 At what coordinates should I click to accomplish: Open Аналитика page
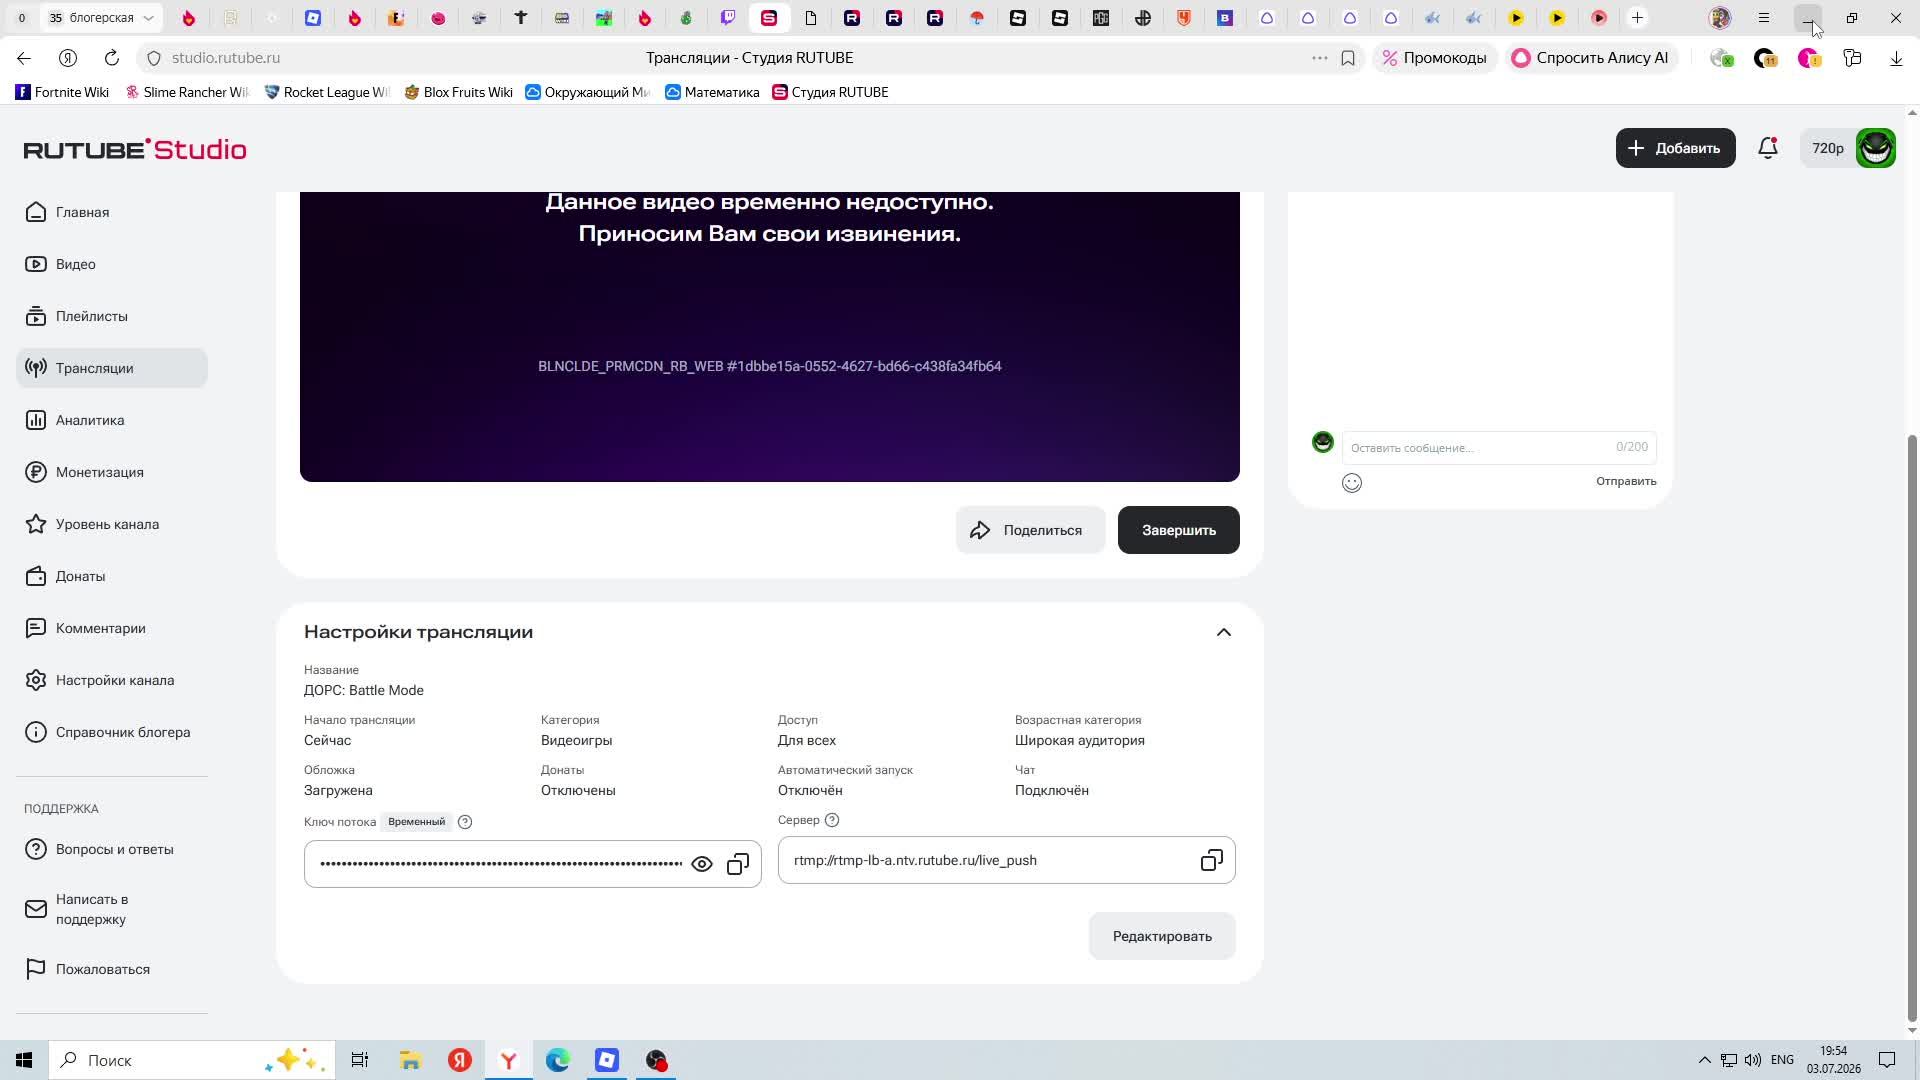(112, 420)
